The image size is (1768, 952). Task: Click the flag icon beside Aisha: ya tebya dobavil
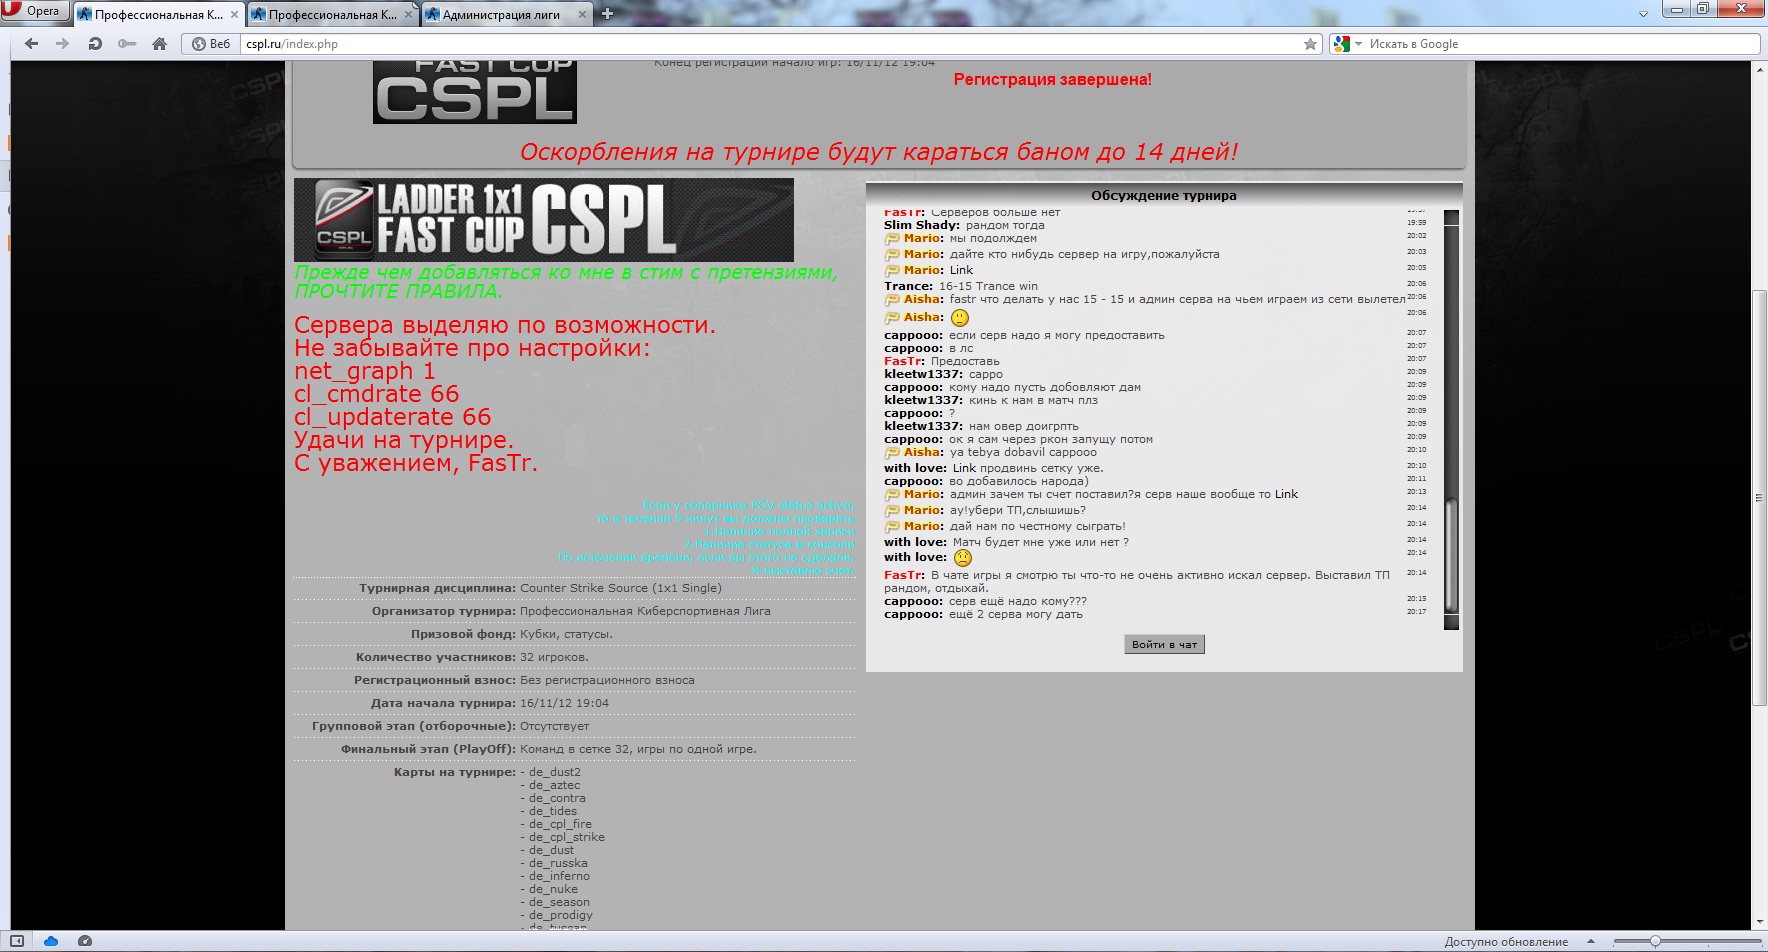892,453
